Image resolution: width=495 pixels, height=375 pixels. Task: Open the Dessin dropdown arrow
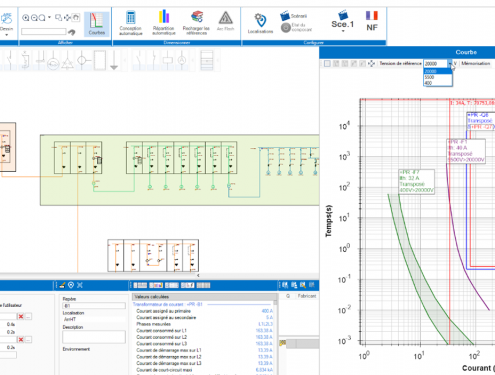6,34
